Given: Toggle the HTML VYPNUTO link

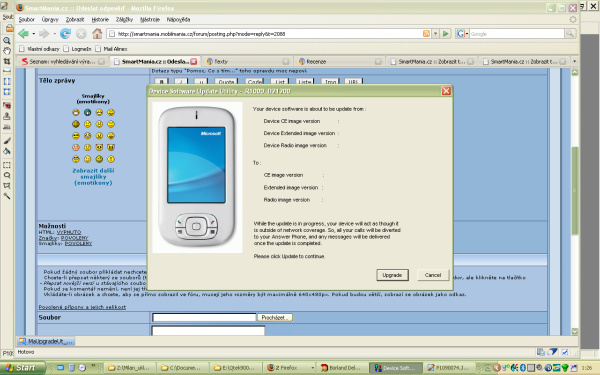Looking at the screenshot, I should [x=69, y=232].
